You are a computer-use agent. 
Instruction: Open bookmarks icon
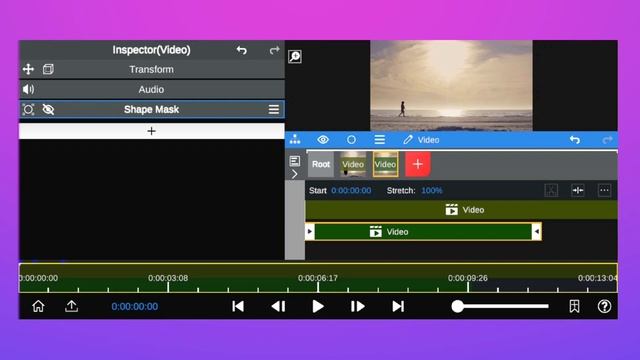(574, 306)
